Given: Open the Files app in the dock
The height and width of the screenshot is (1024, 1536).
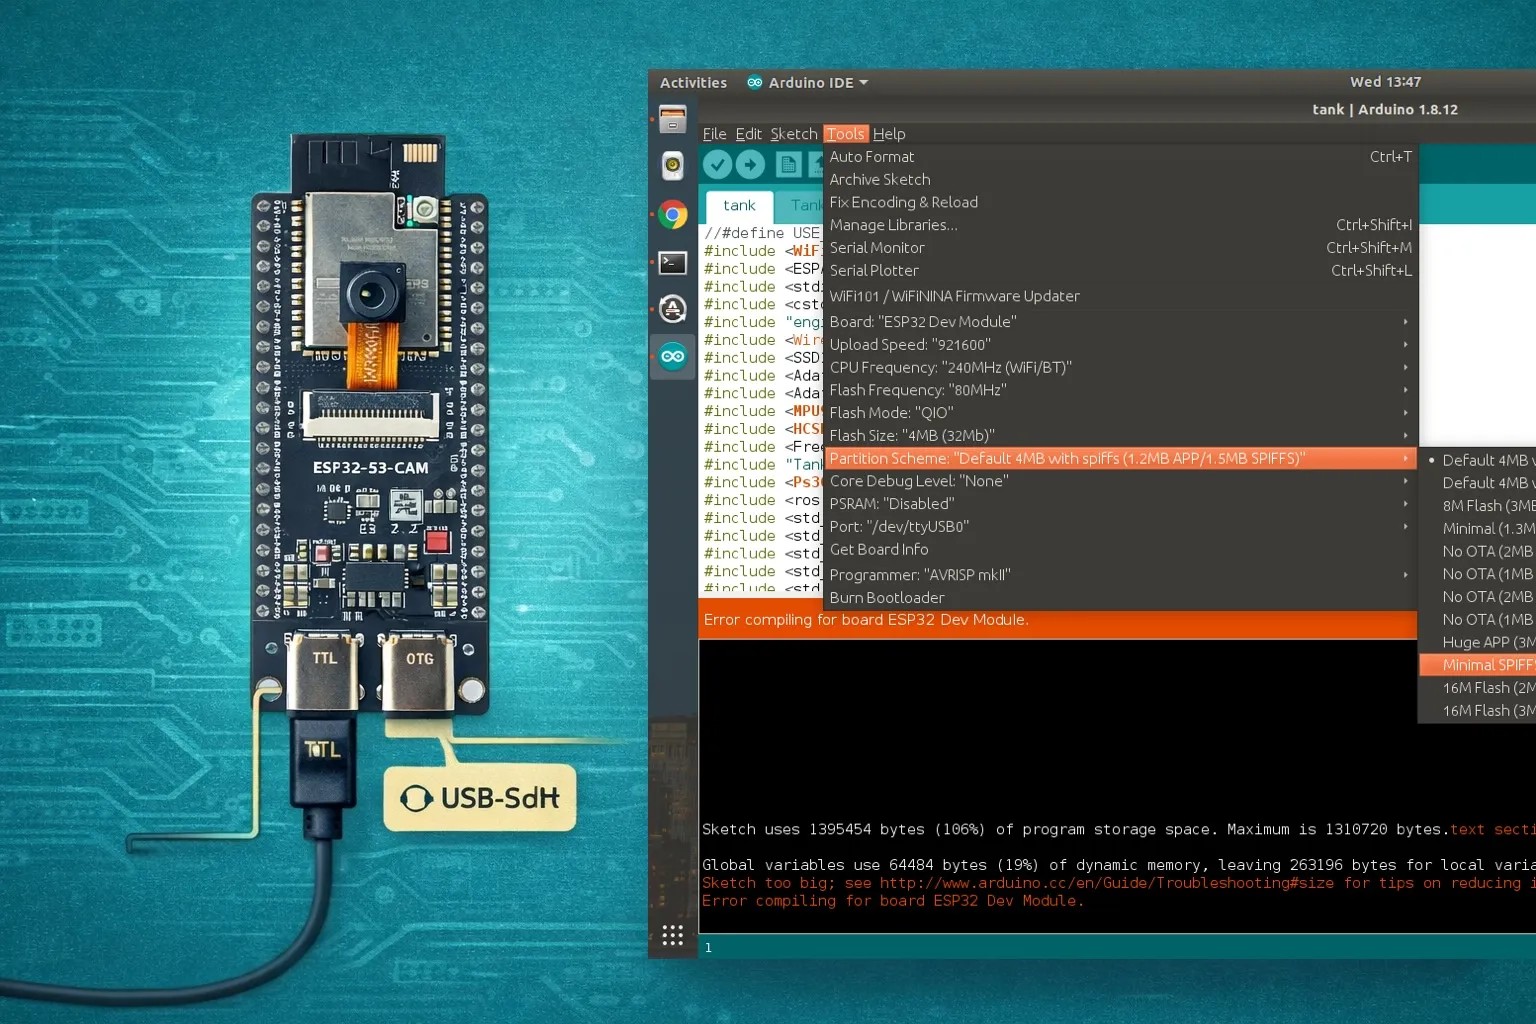Looking at the screenshot, I should pyautogui.click(x=673, y=119).
